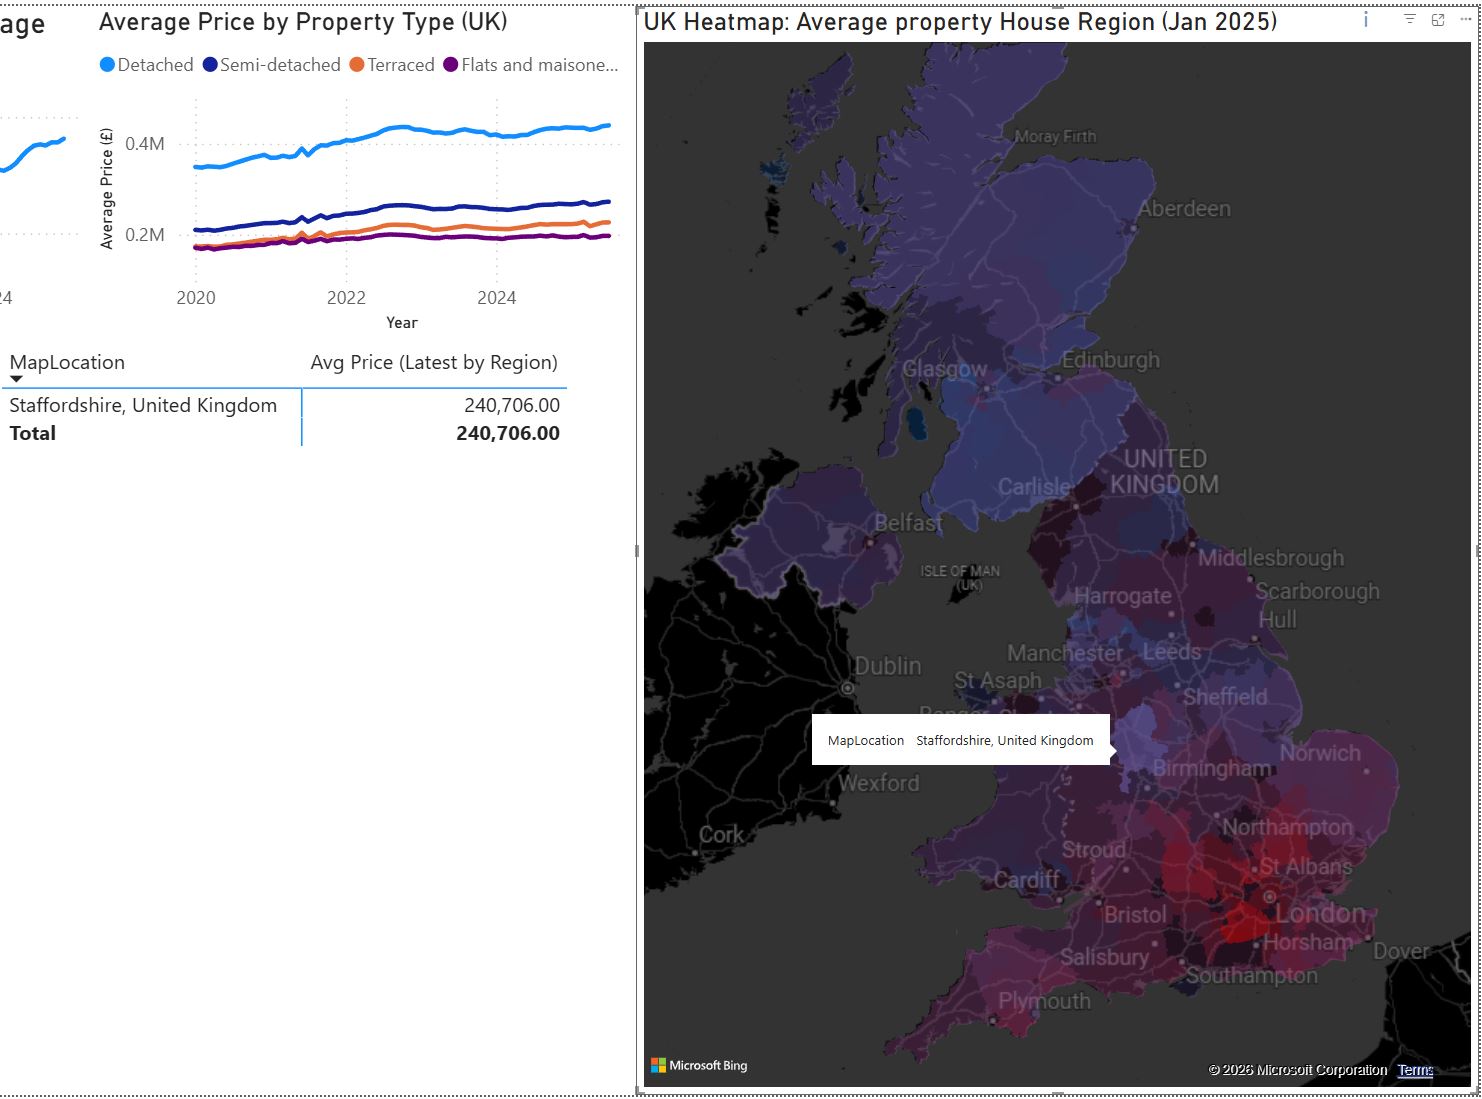1482x1099 pixels.
Task: Toggle Flats and maisonettes purple legend marker
Action: point(451,65)
